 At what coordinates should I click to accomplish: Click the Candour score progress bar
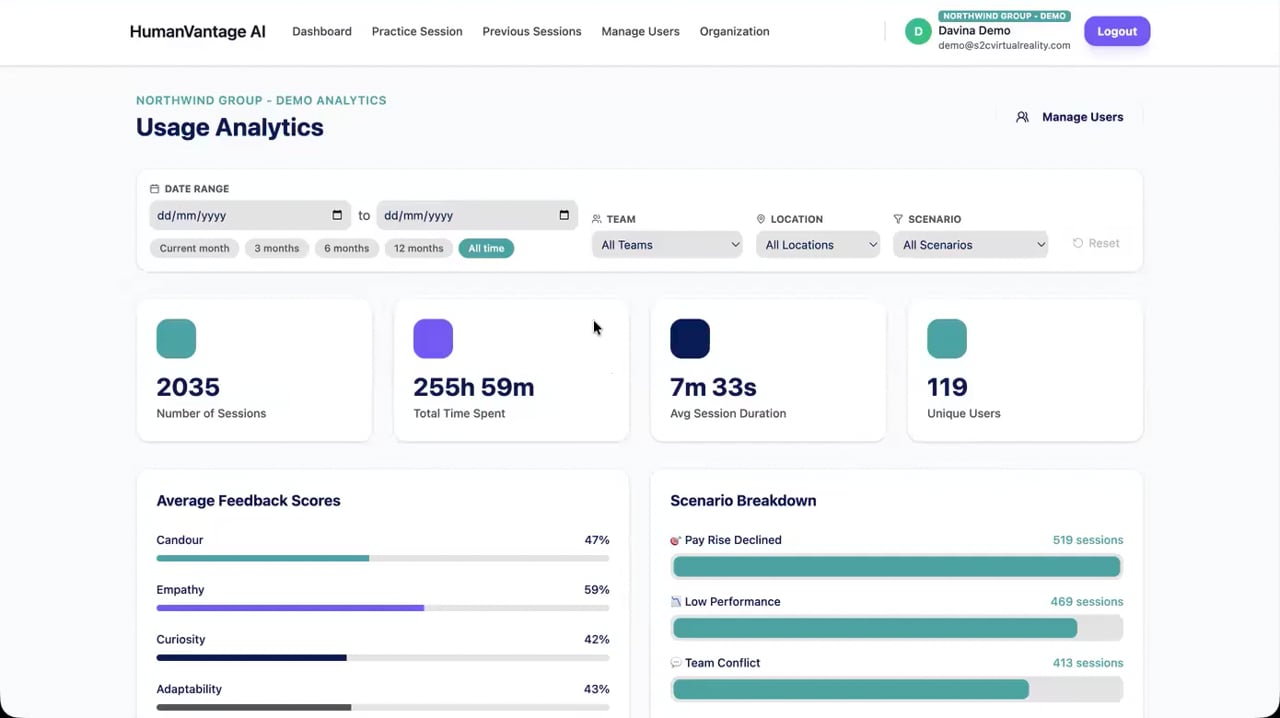click(x=383, y=558)
